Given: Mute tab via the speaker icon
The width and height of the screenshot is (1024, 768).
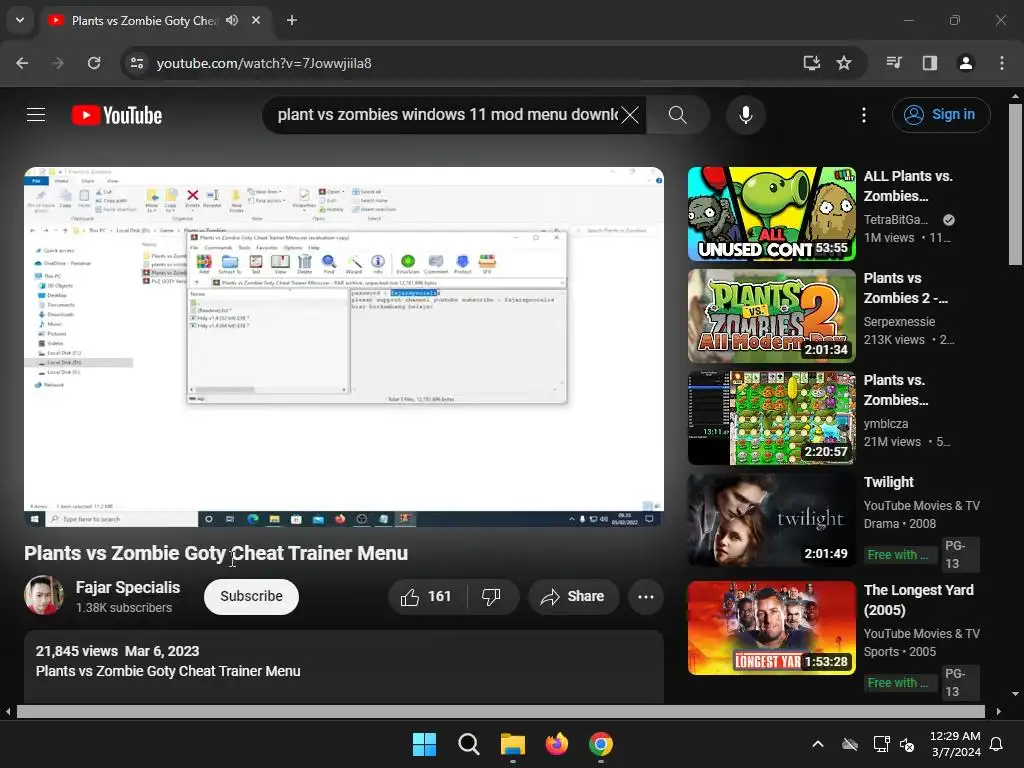Looking at the screenshot, I should (x=232, y=20).
